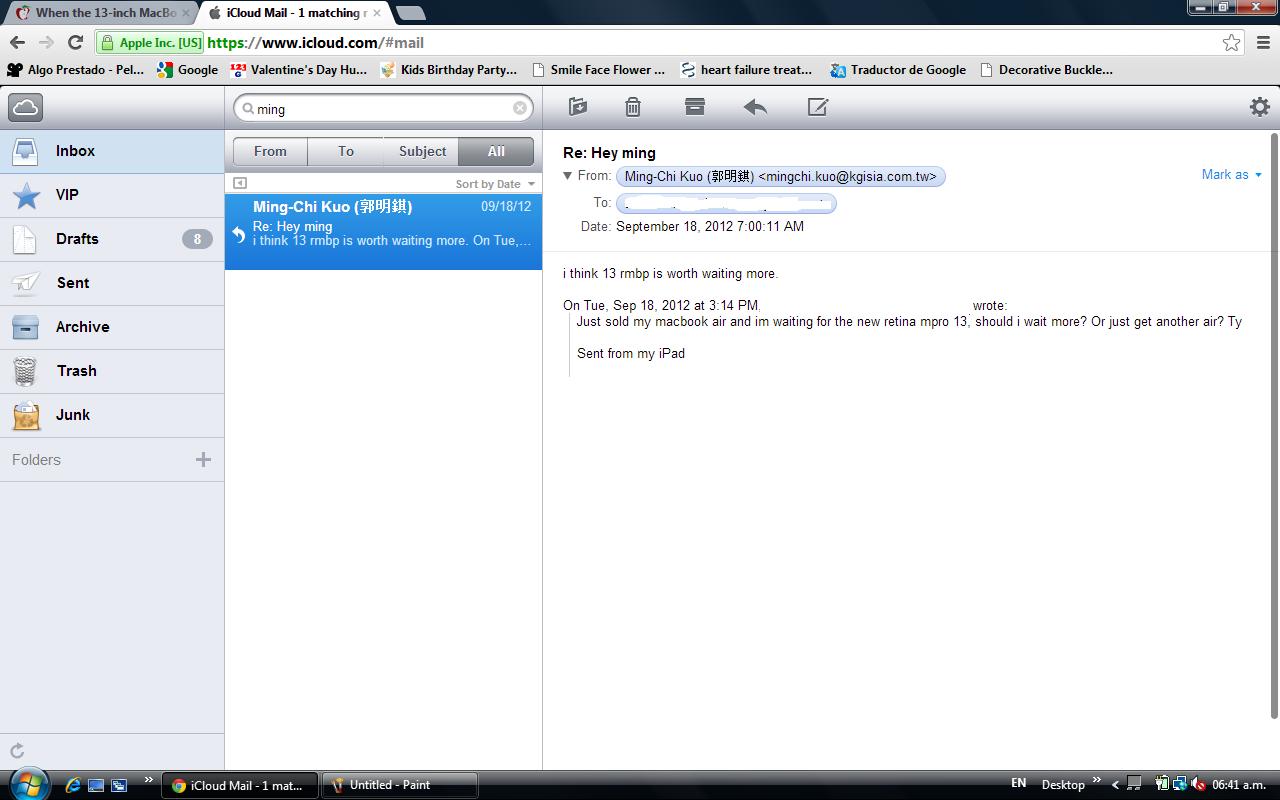Go forward in Chrome
This screenshot has height=800, width=1280.
click(x=46, y=42)
